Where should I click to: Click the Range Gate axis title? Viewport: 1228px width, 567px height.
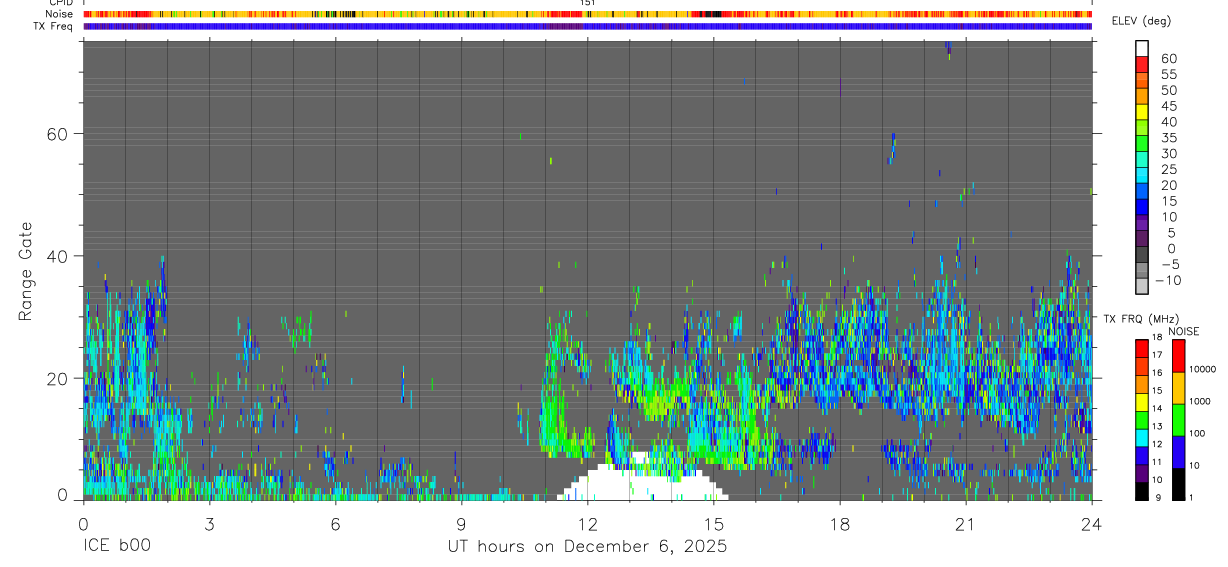[x=25, y=272]
